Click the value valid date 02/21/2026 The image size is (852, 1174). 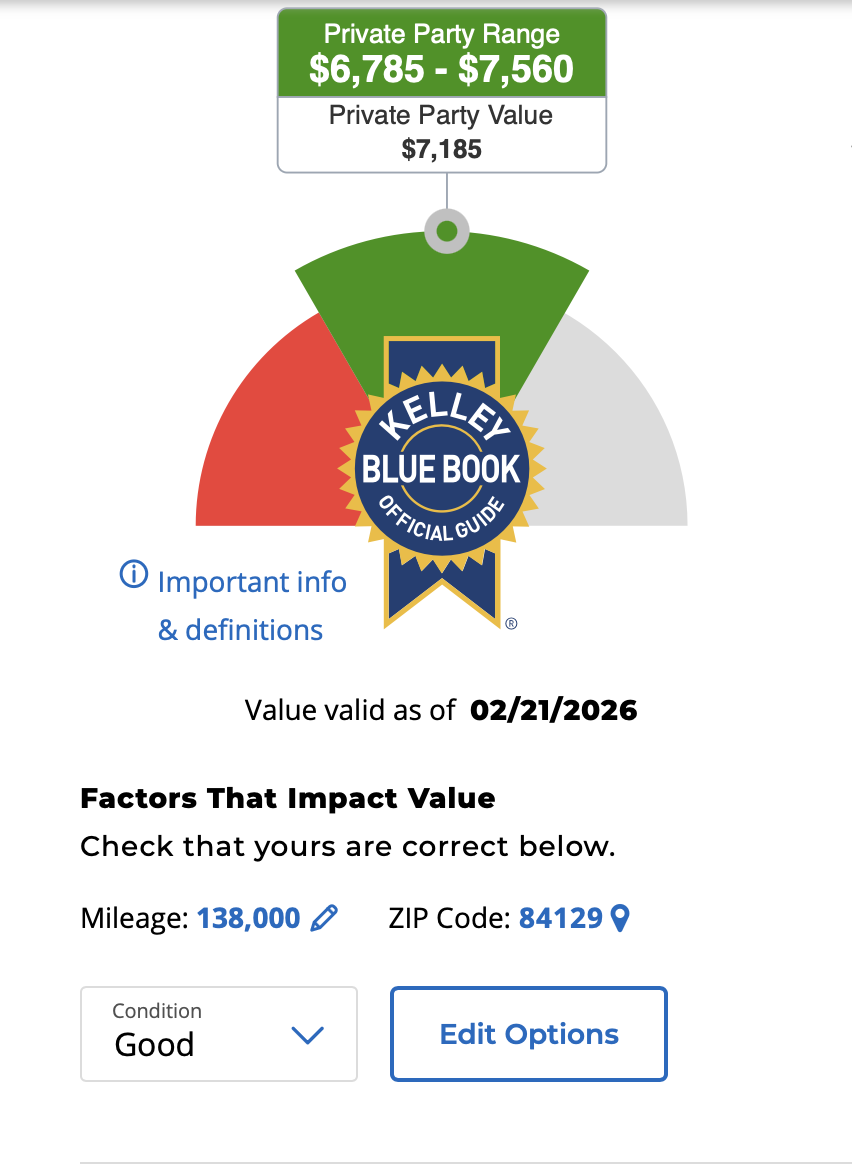coord(553,710)
